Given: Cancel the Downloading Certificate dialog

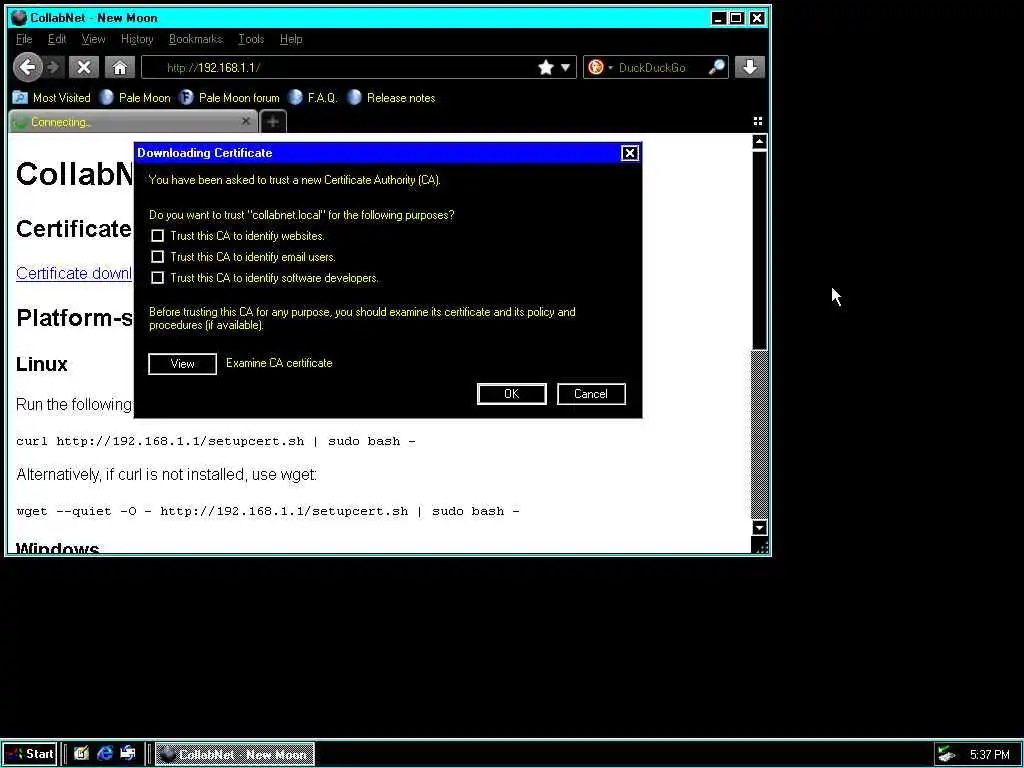Looking at the screenshot, I should pos(591,394).
